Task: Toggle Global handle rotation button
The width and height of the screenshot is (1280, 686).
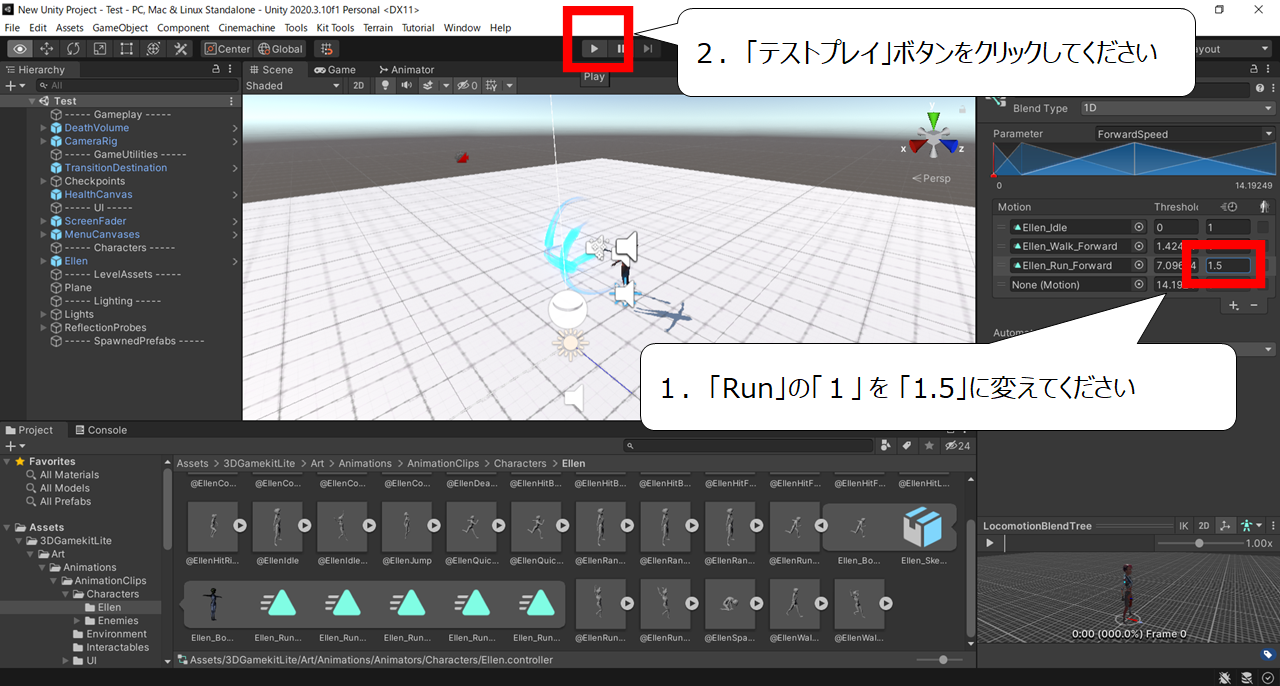Action: point(280,49)
